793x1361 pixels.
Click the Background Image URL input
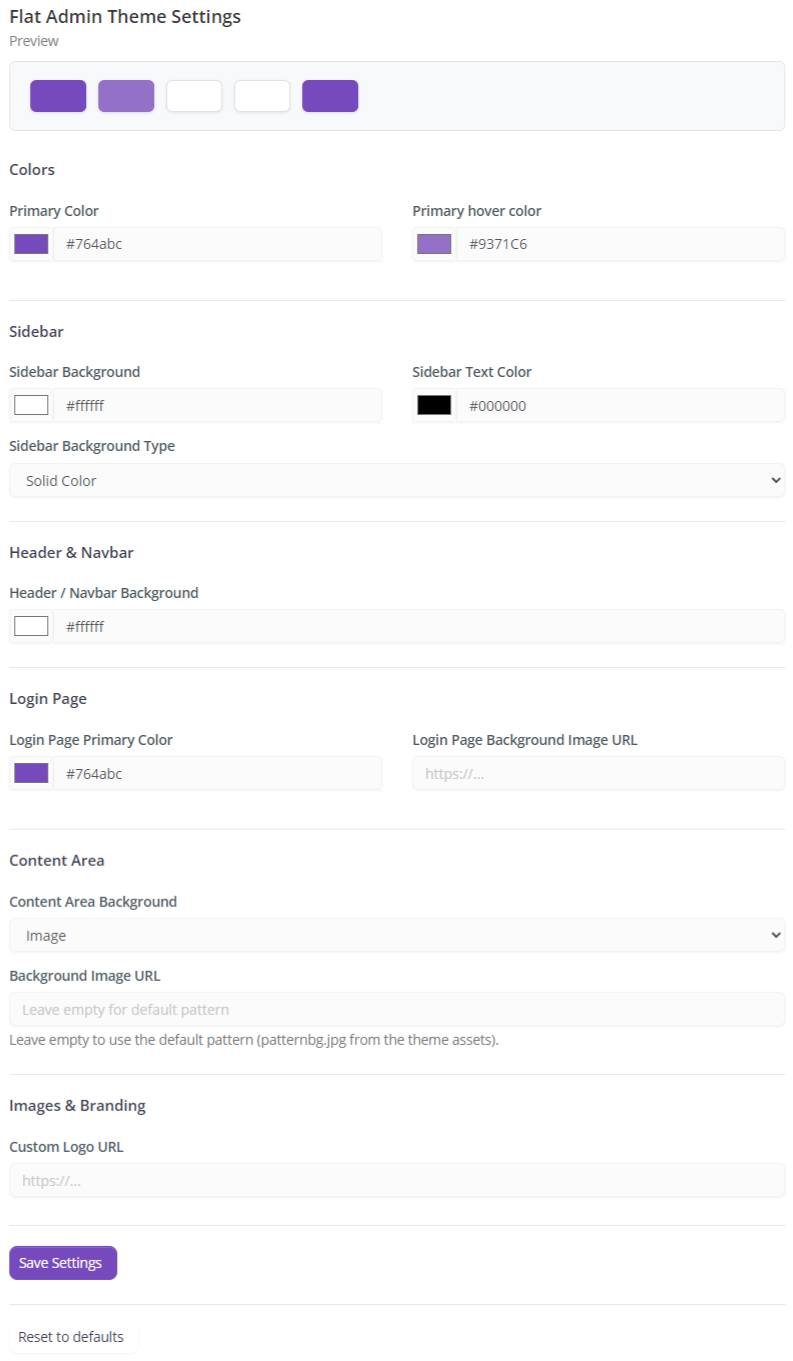(397, 1009)
